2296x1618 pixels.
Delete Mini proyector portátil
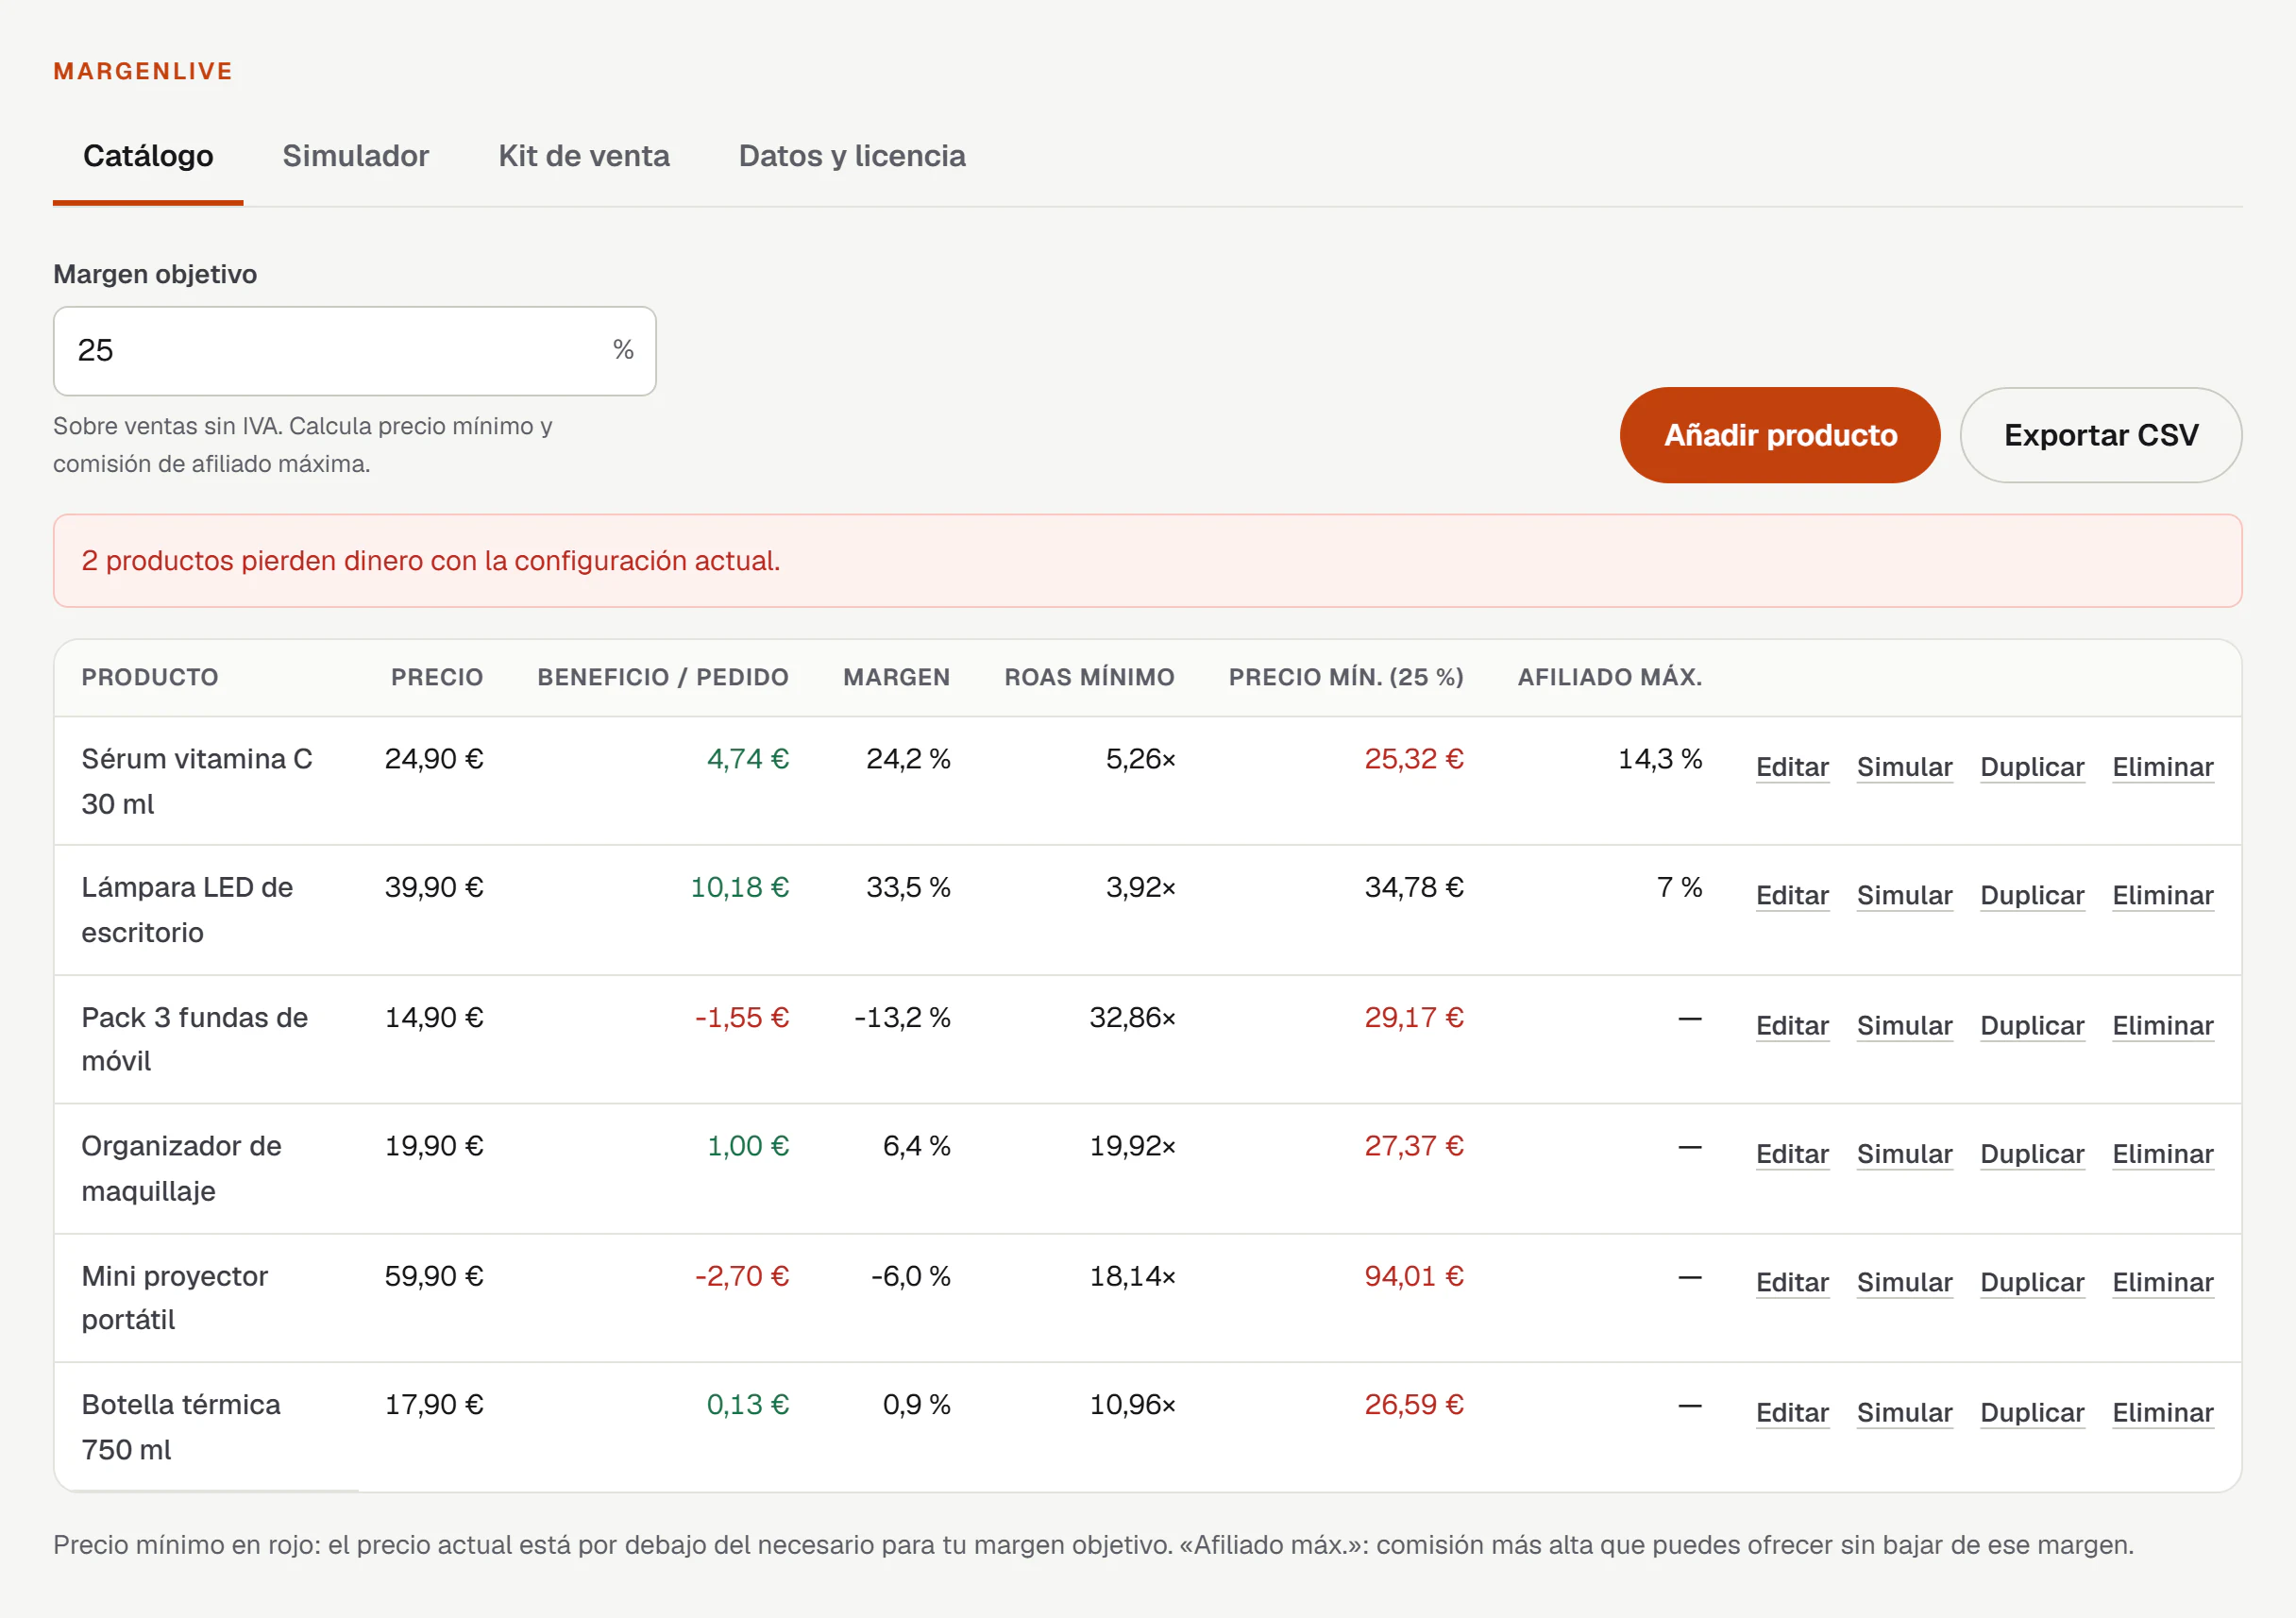coord(2162,1282)
